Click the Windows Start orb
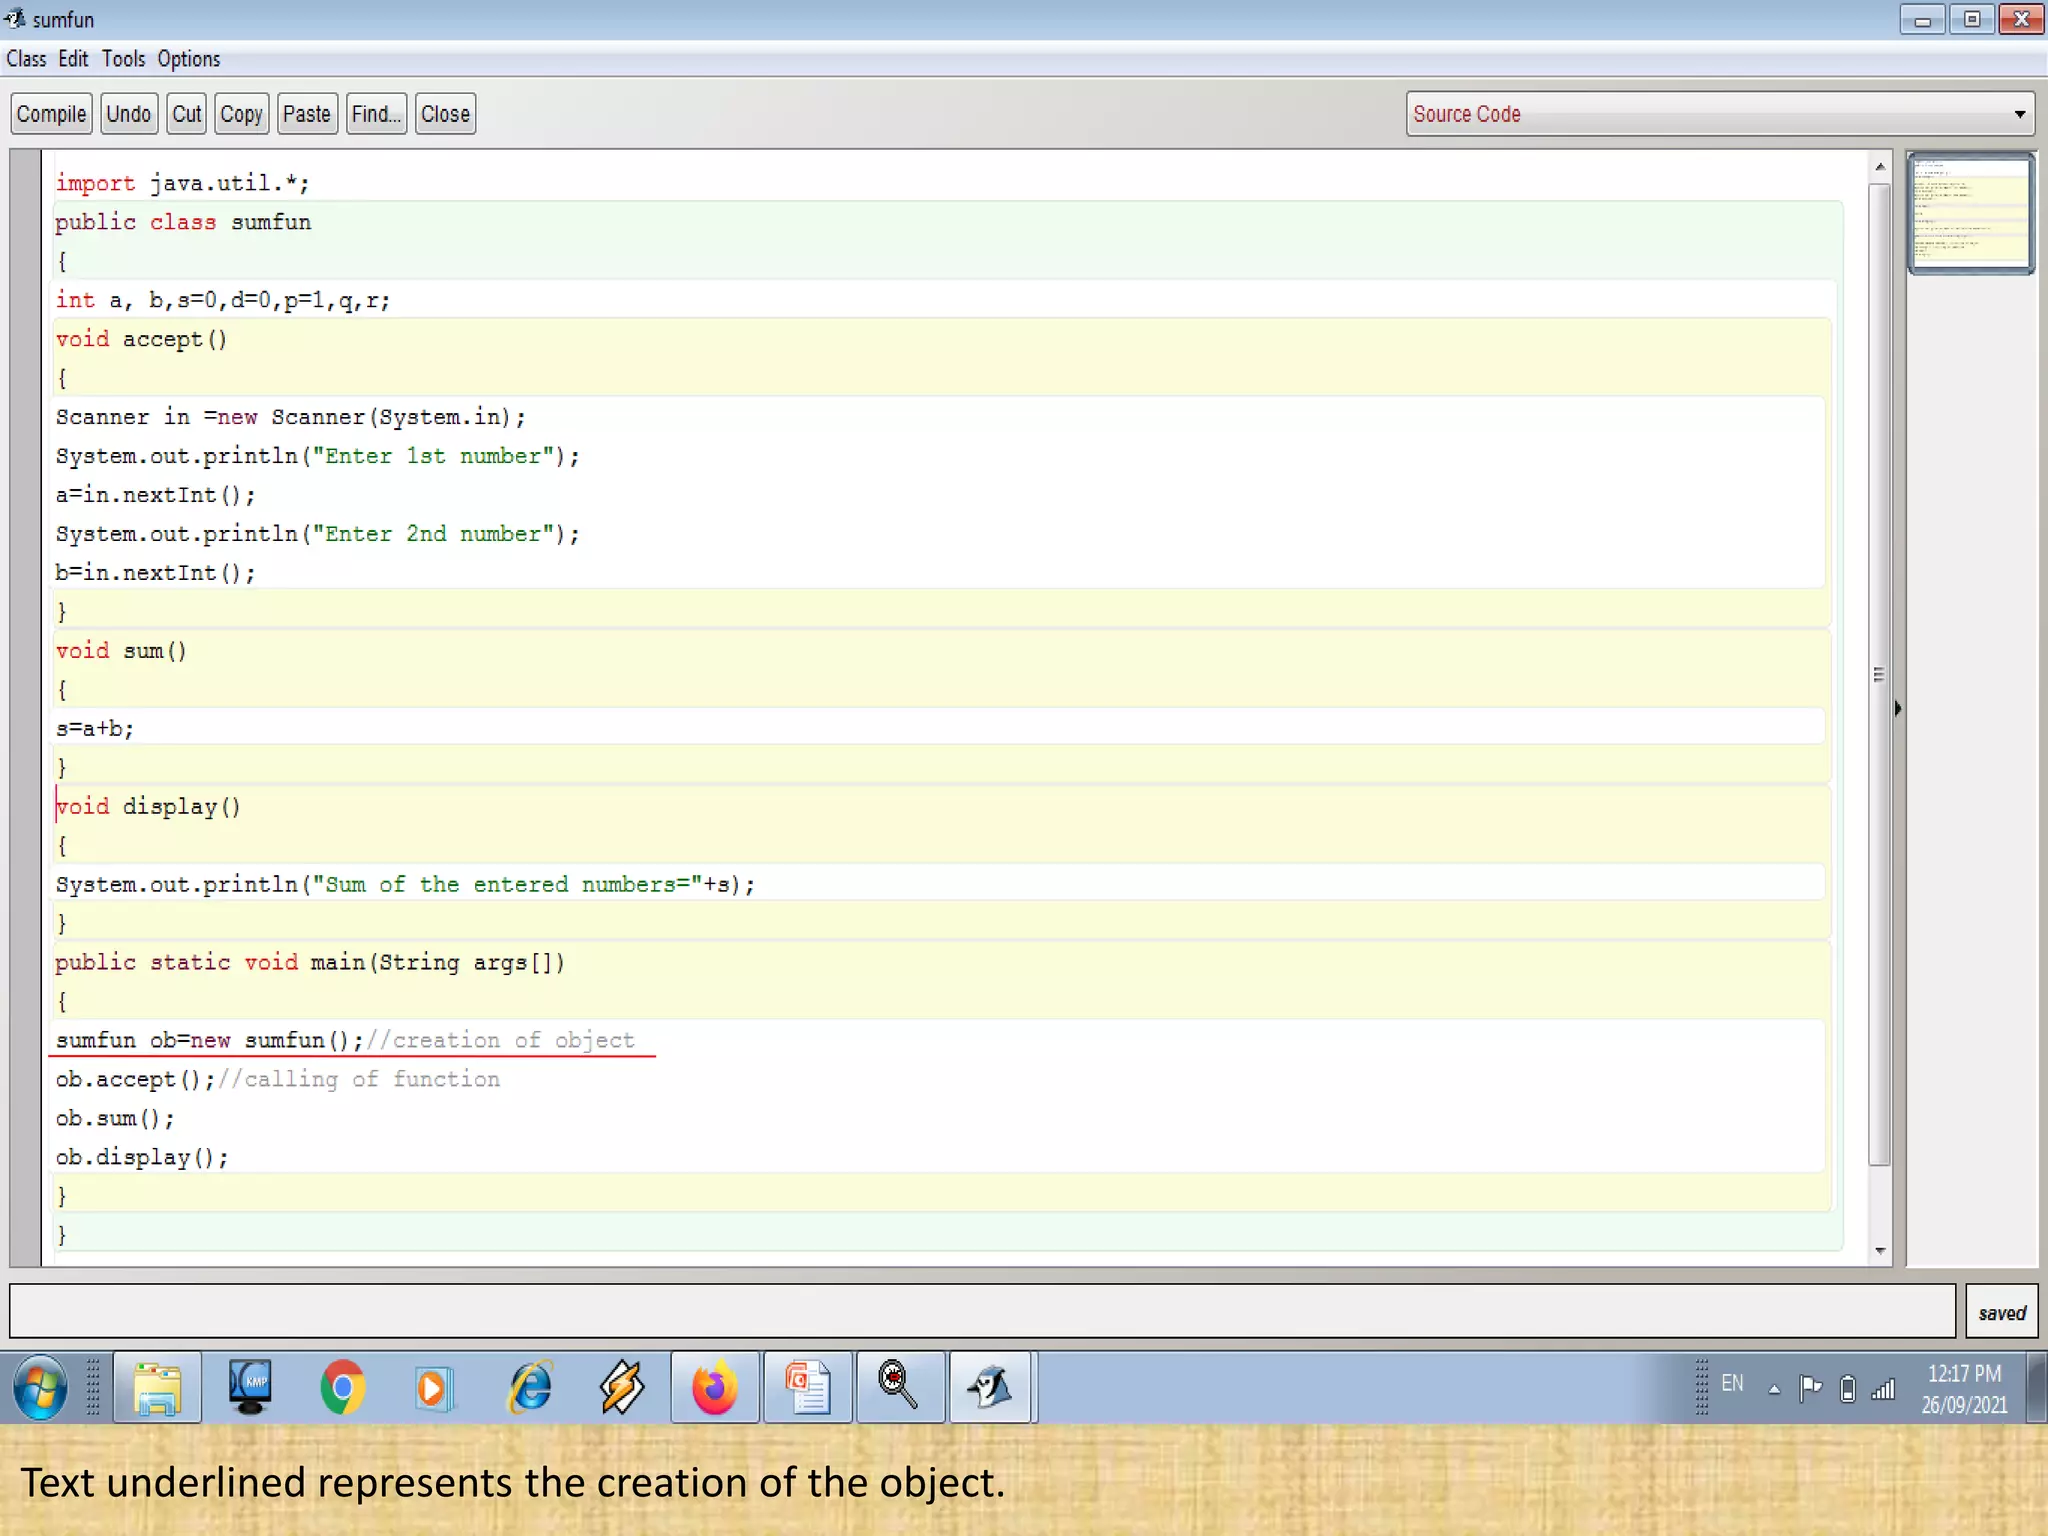The image size is (2048, 1536). [x=41, y=1387]
